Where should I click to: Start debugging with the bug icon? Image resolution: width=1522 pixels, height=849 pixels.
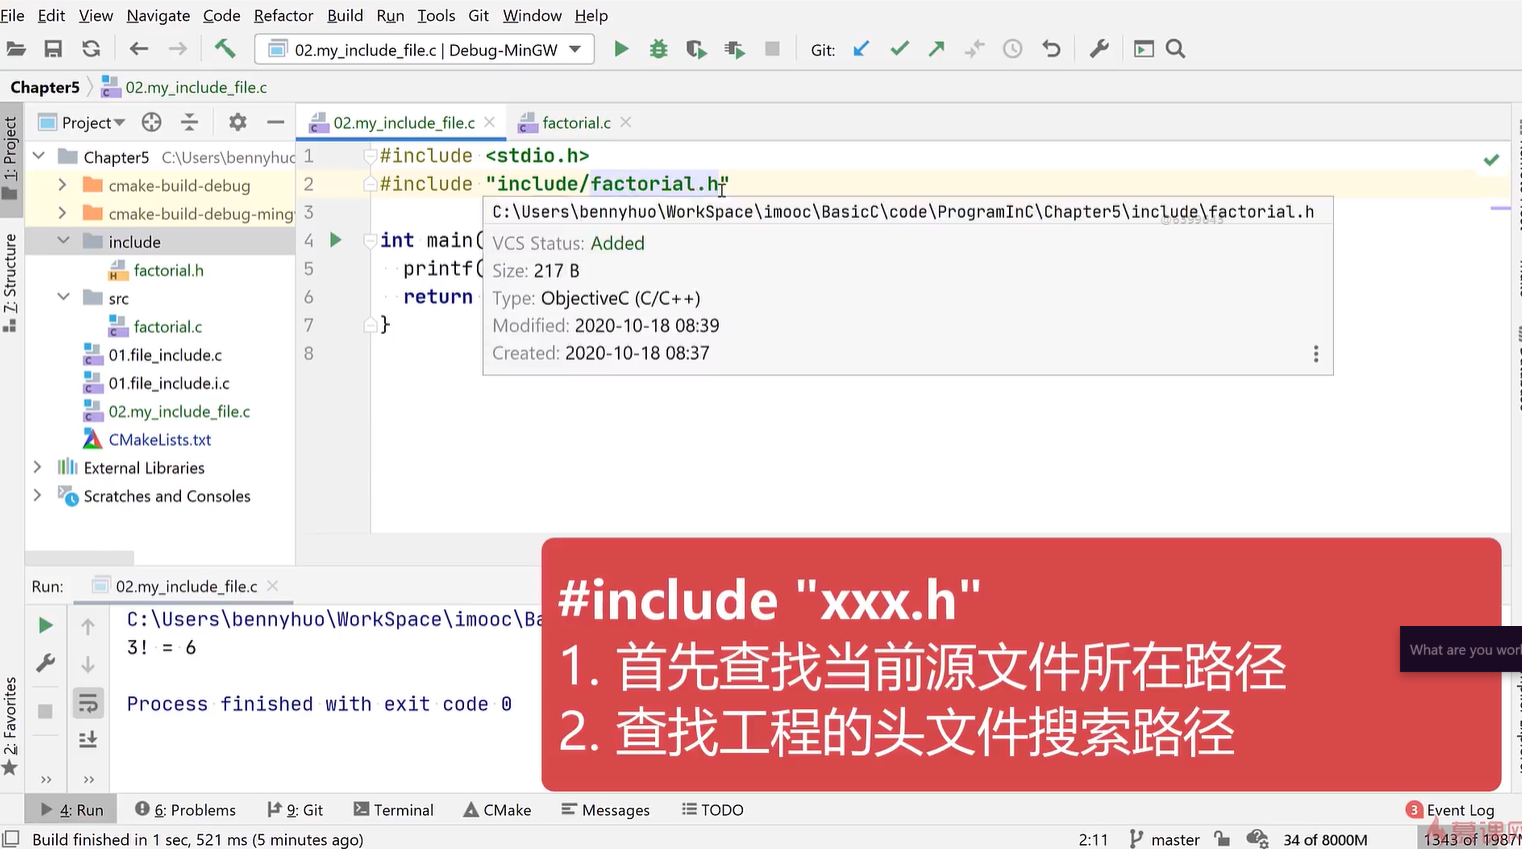(658, 49)
